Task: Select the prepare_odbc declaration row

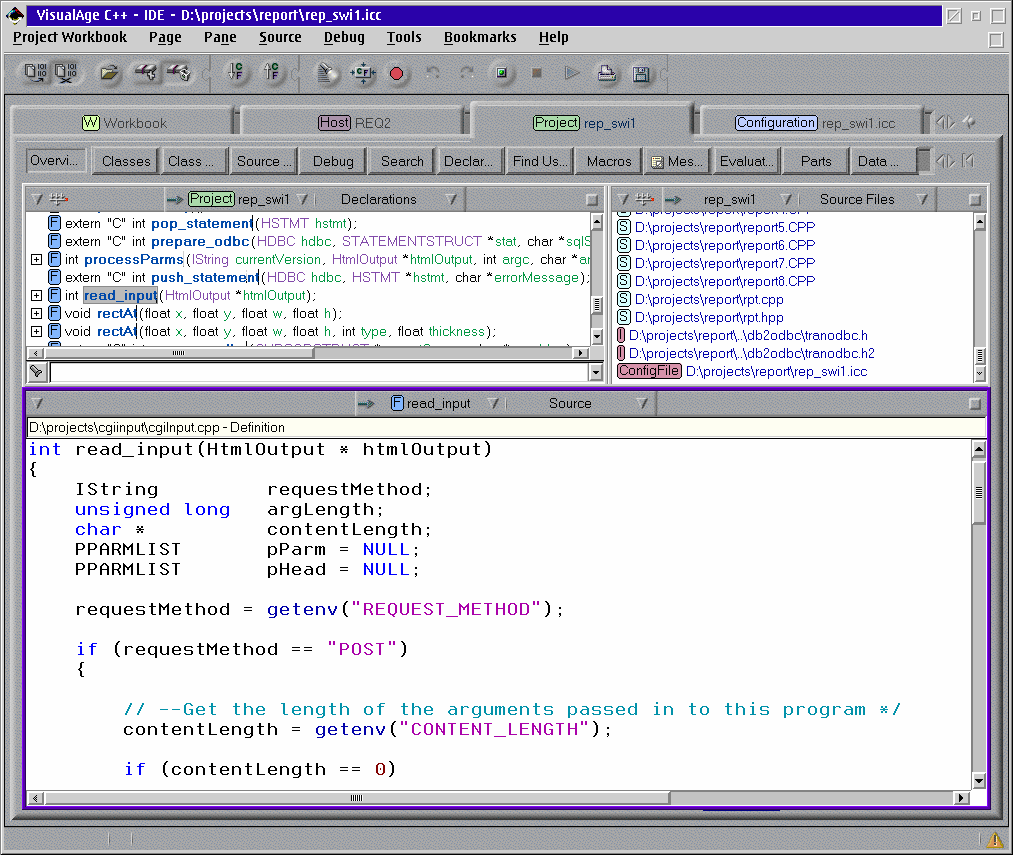Action: click(319, 241)
